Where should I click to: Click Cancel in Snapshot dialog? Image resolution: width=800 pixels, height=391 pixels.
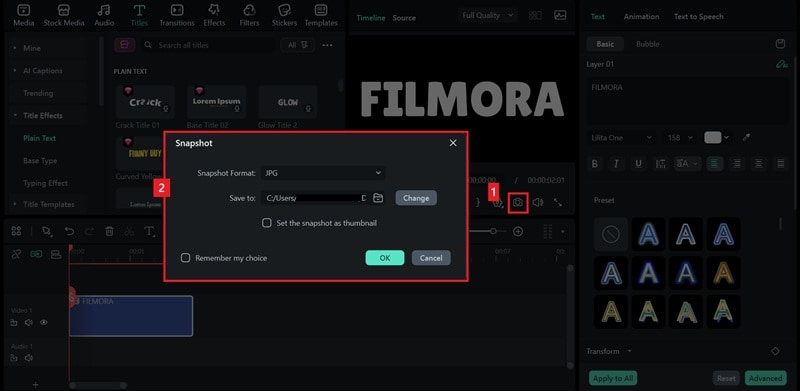(431, 258)
